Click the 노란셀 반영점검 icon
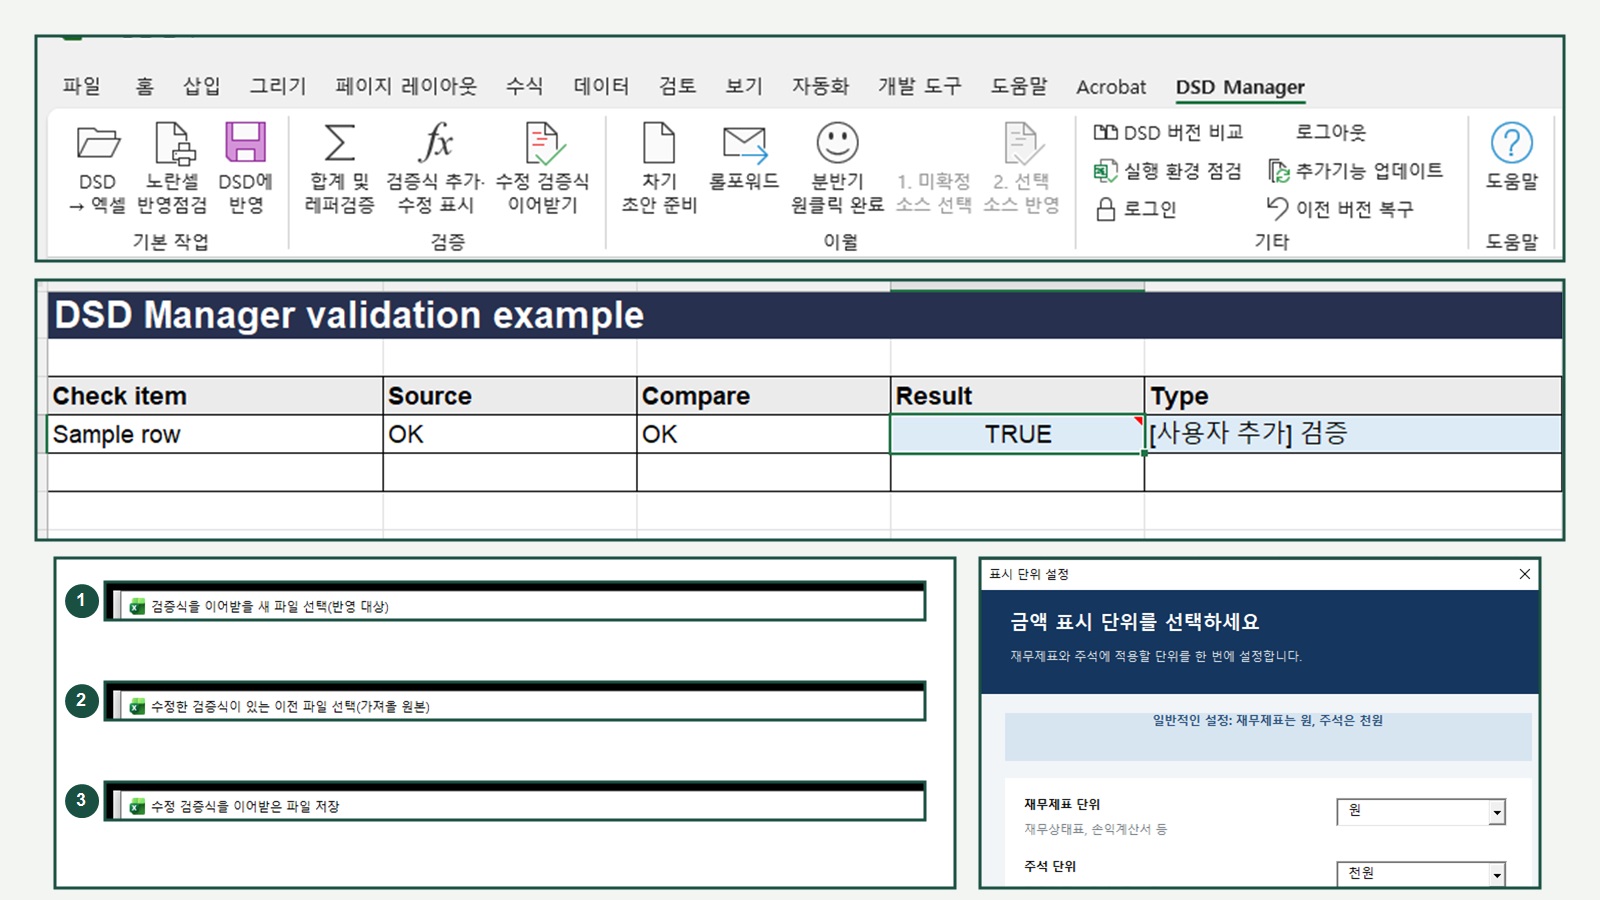1600x900 pixels. (x=174, y=143)
